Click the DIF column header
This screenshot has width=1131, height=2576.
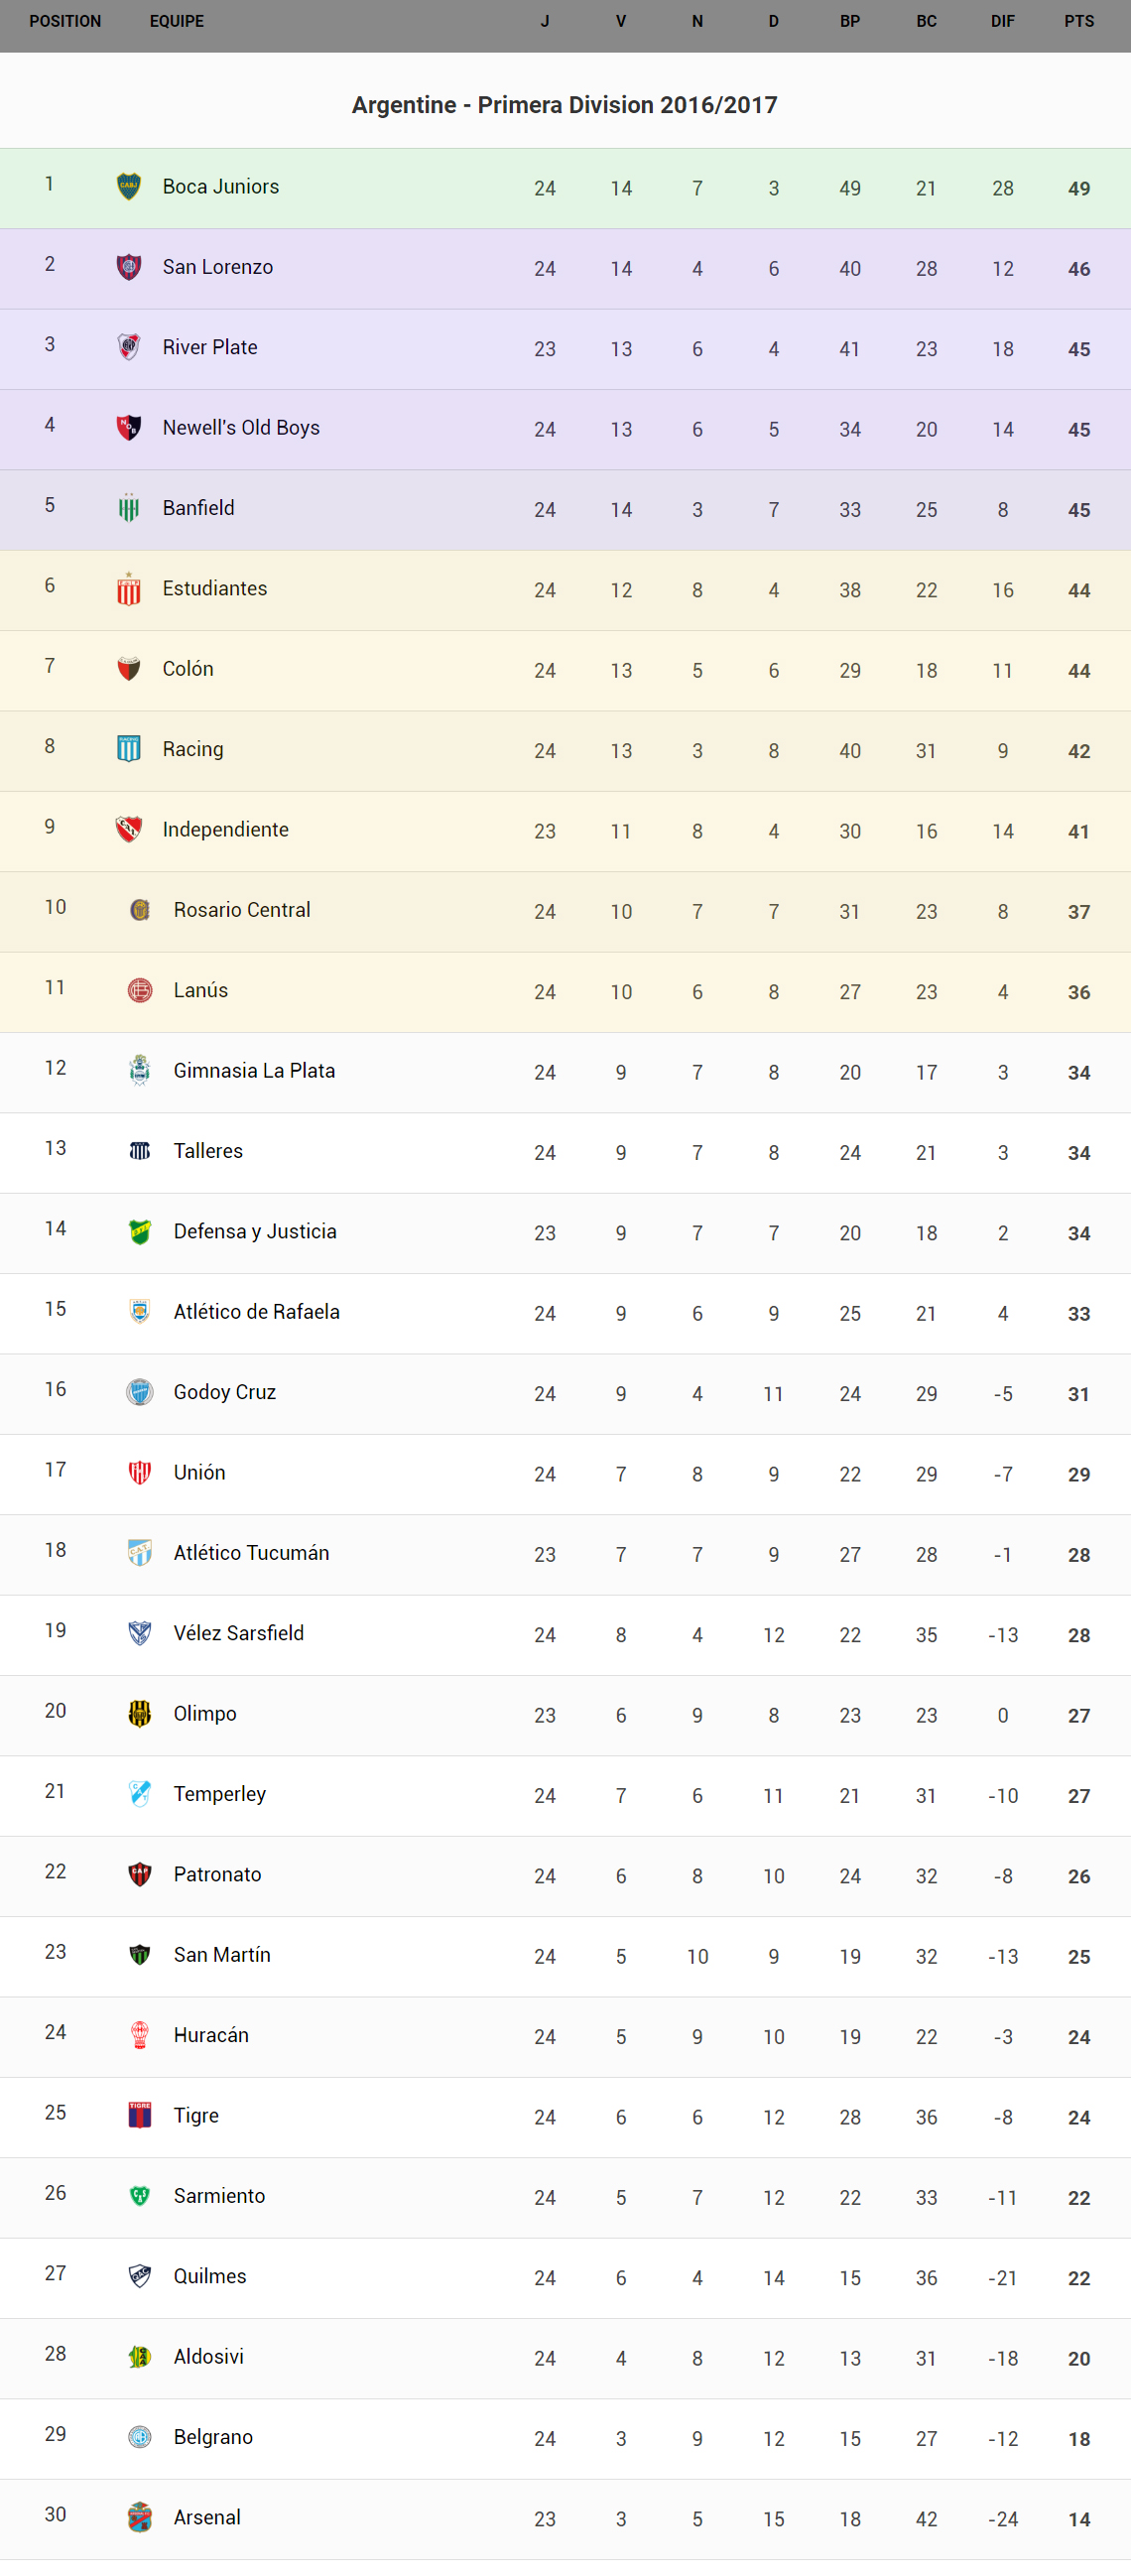(x=1003, y=21)
